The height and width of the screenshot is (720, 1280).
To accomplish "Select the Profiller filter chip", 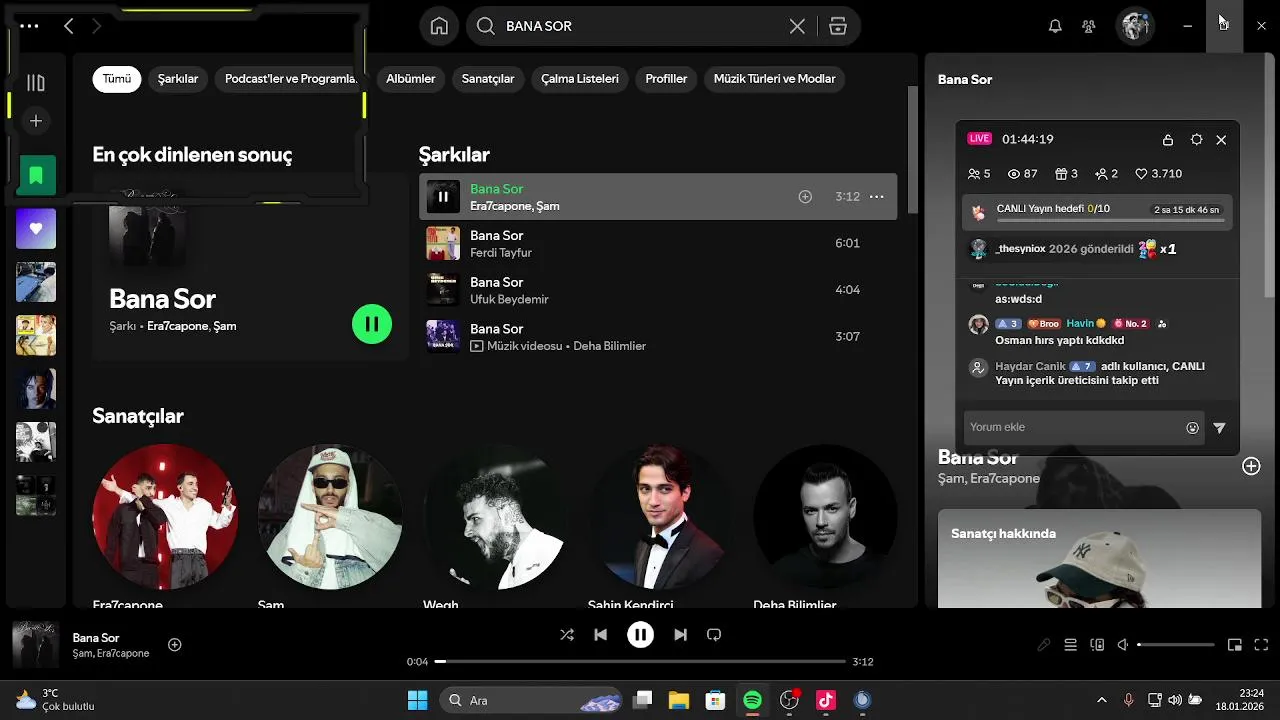I will click(x=666, y=79).
